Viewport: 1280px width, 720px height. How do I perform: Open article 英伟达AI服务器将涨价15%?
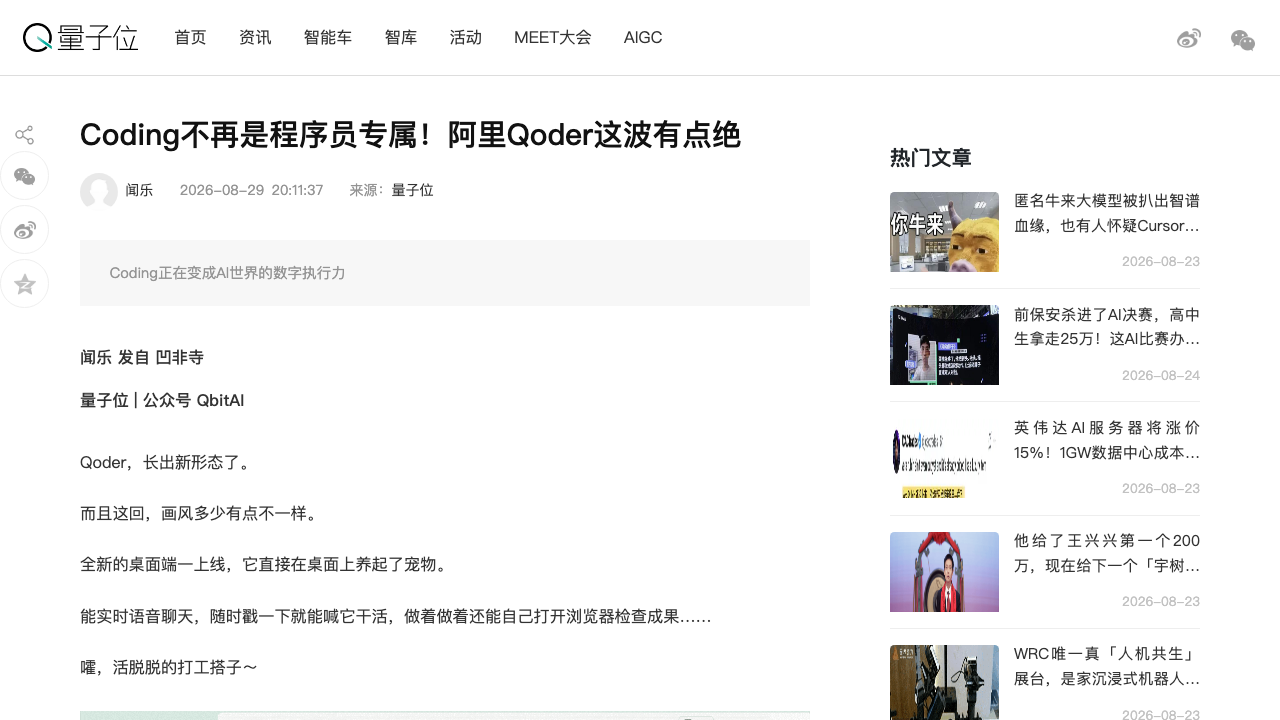tap(1107, 440)
